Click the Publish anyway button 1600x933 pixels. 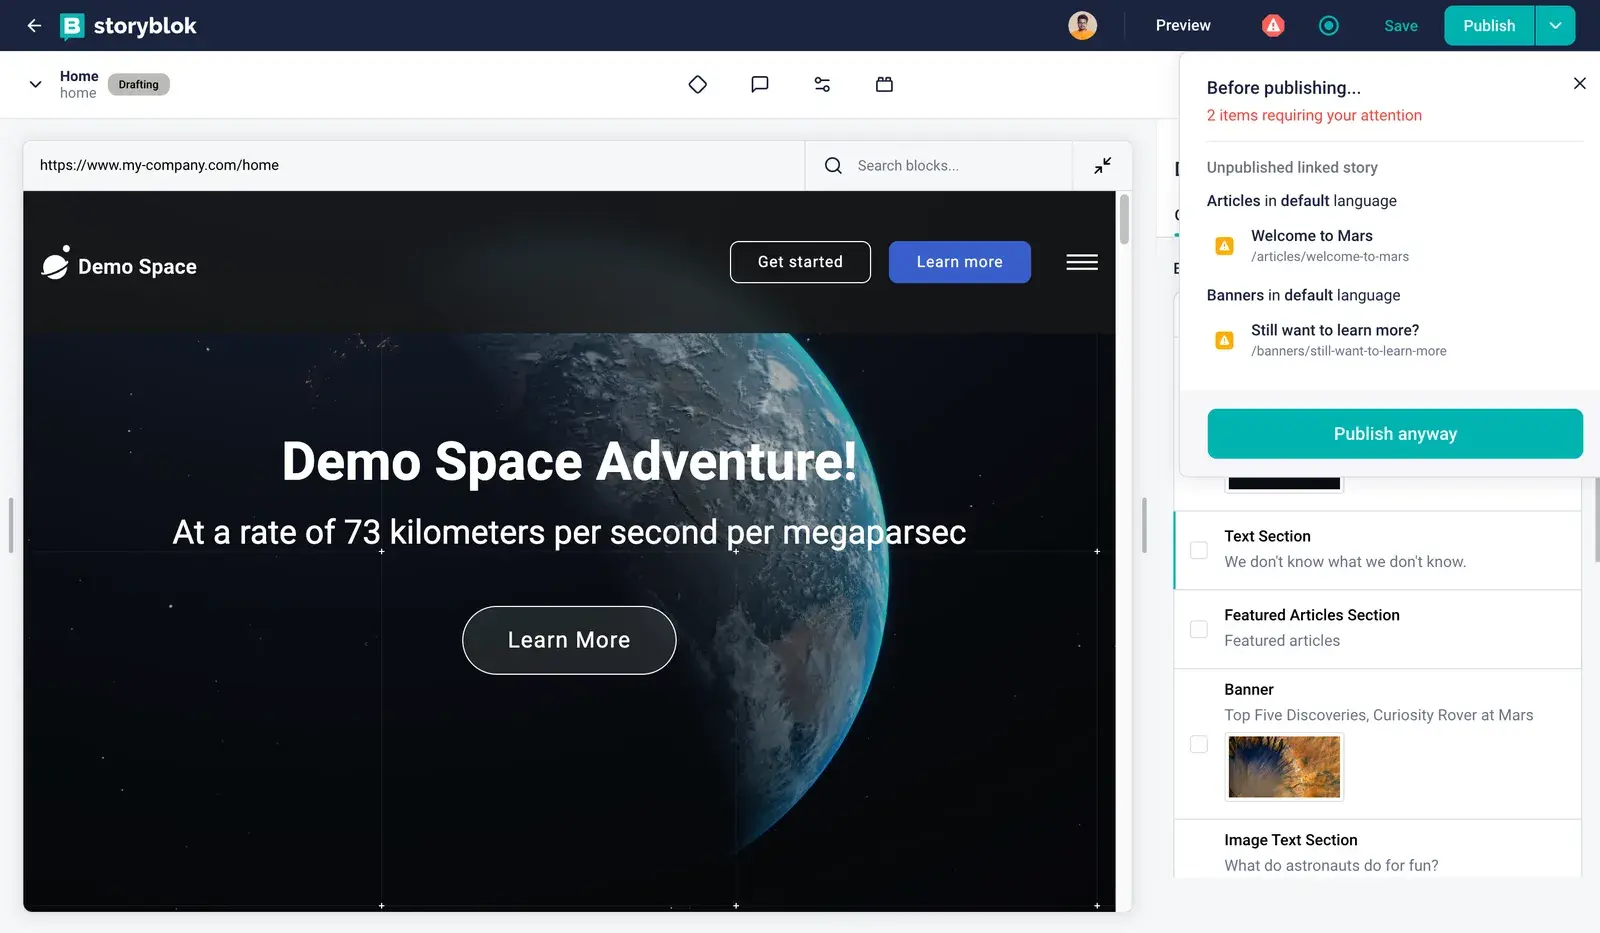pos(1395,434)
